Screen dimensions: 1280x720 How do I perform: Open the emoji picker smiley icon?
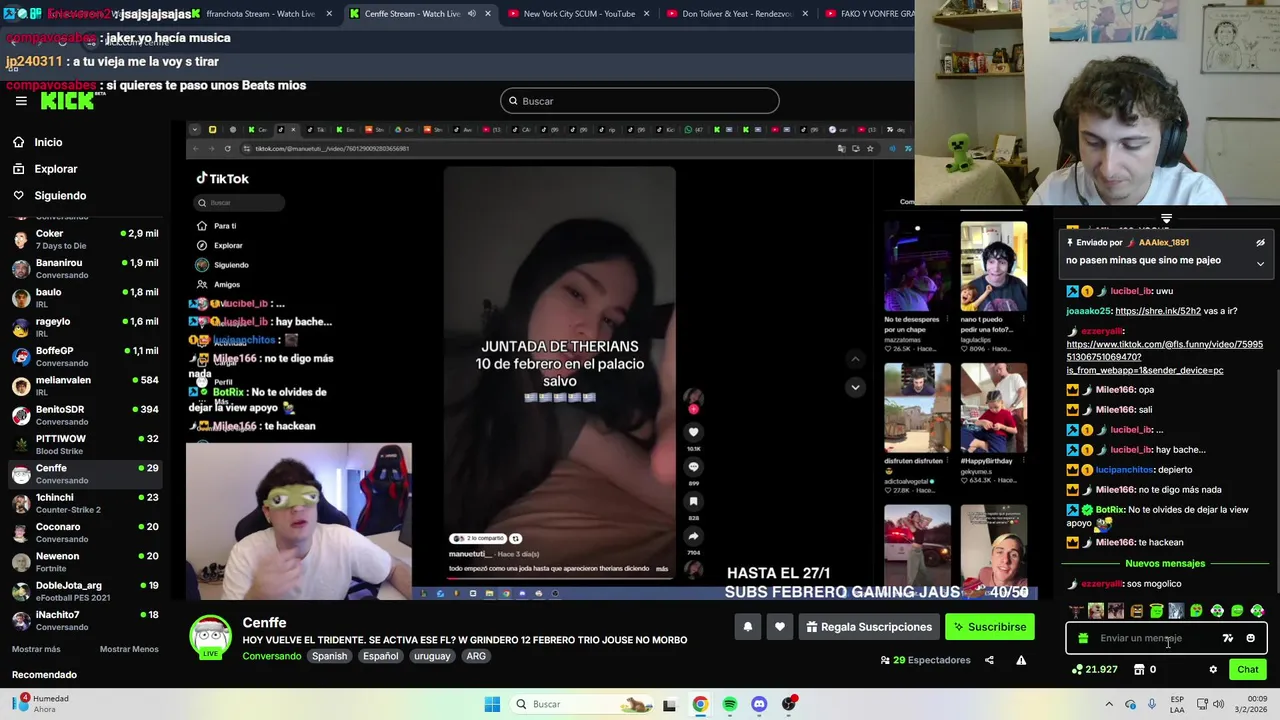click(1250, 638)
